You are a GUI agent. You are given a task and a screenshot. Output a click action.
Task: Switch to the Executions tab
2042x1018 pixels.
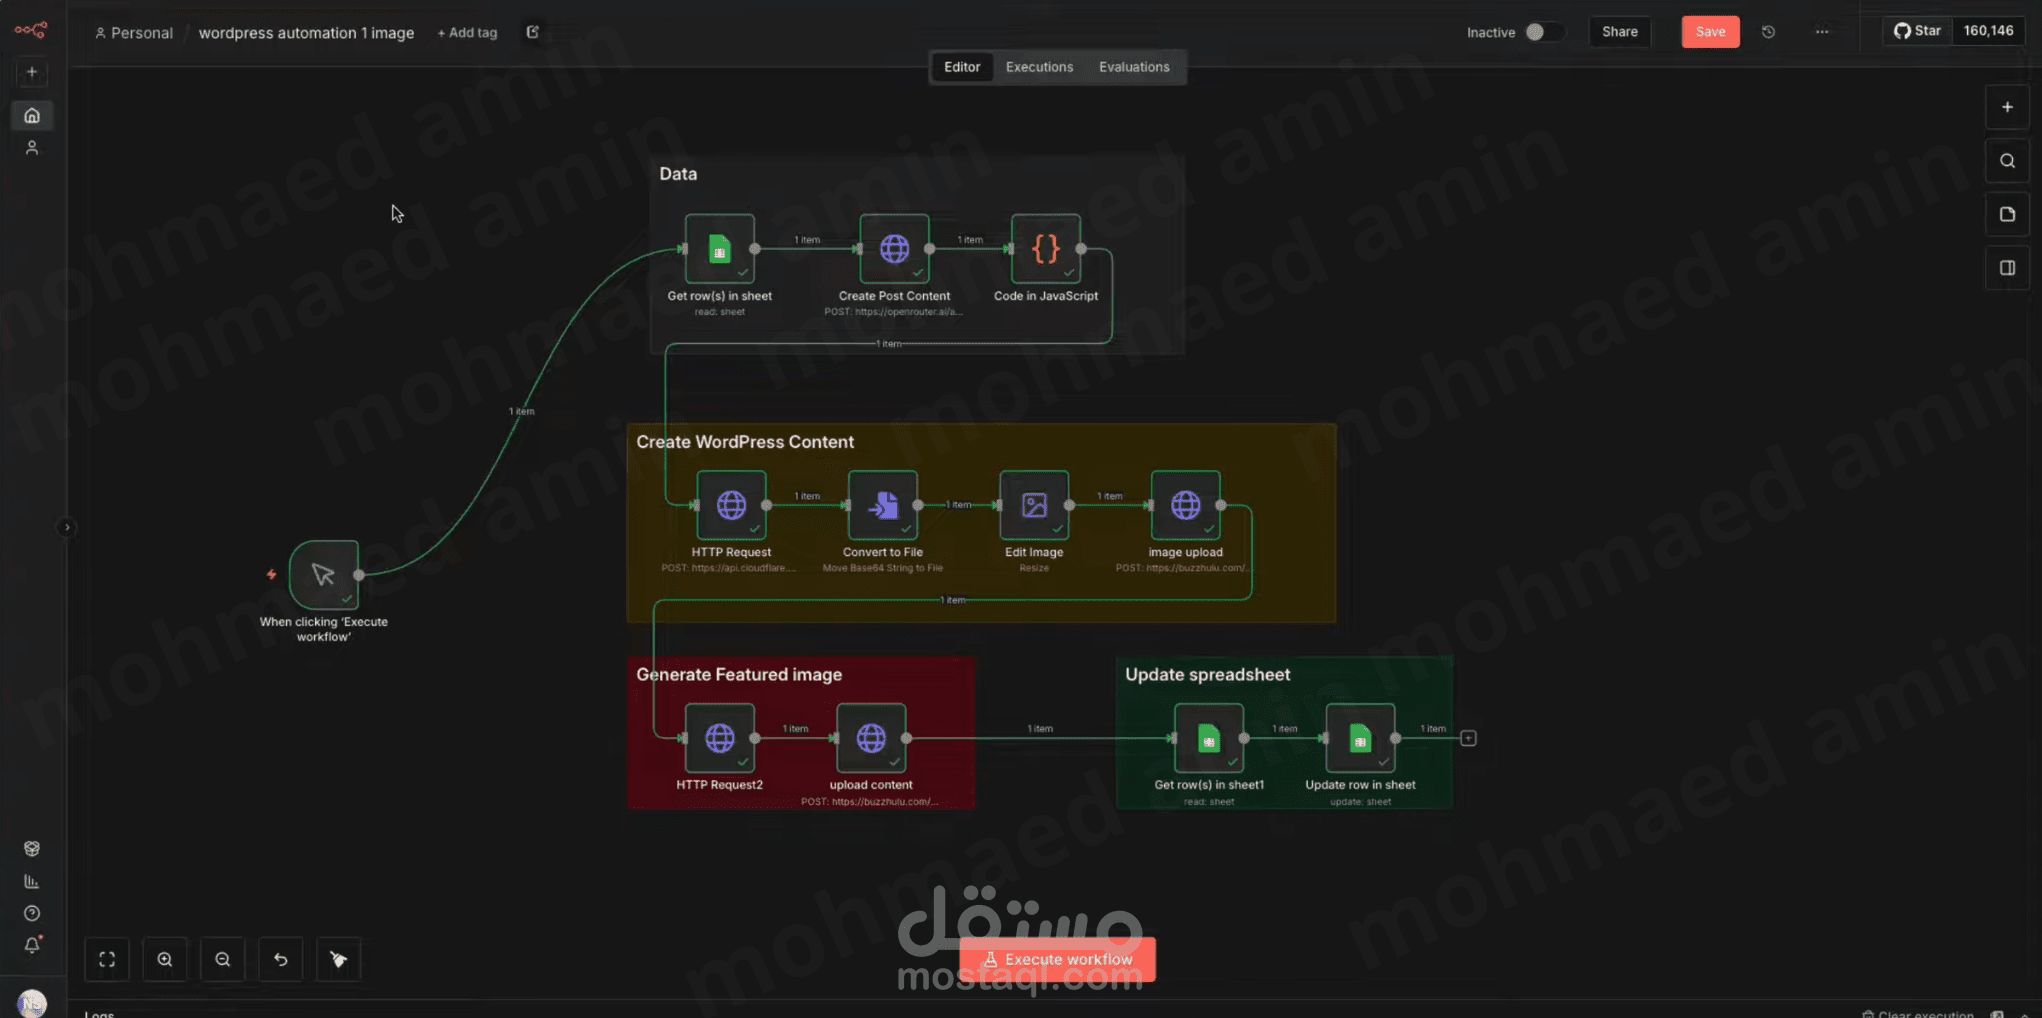[x=1039, y=67]
